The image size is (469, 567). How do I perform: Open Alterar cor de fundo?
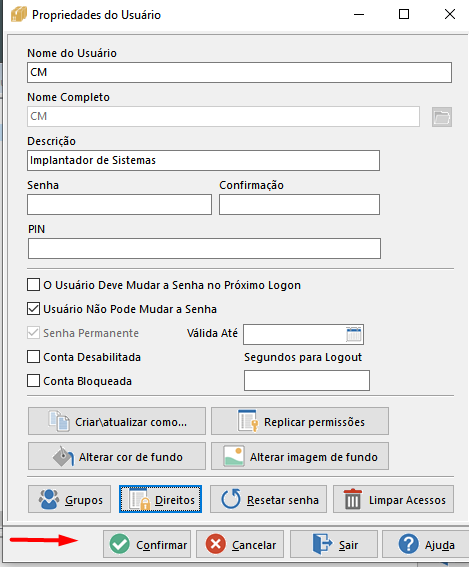coord(117,456)
